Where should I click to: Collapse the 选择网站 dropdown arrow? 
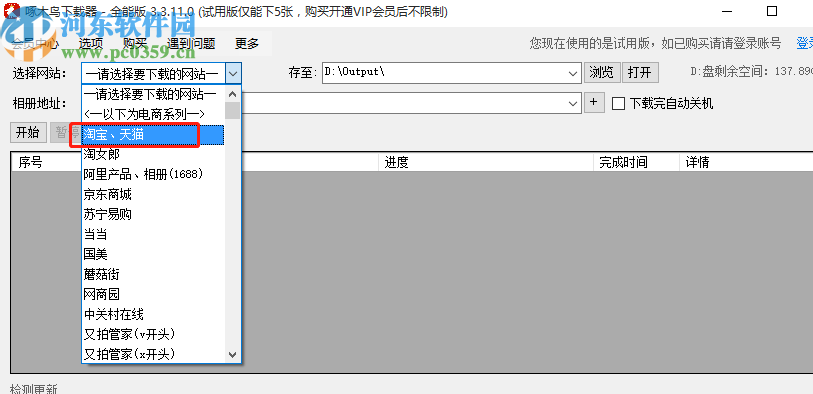click(x=233, y=74)
